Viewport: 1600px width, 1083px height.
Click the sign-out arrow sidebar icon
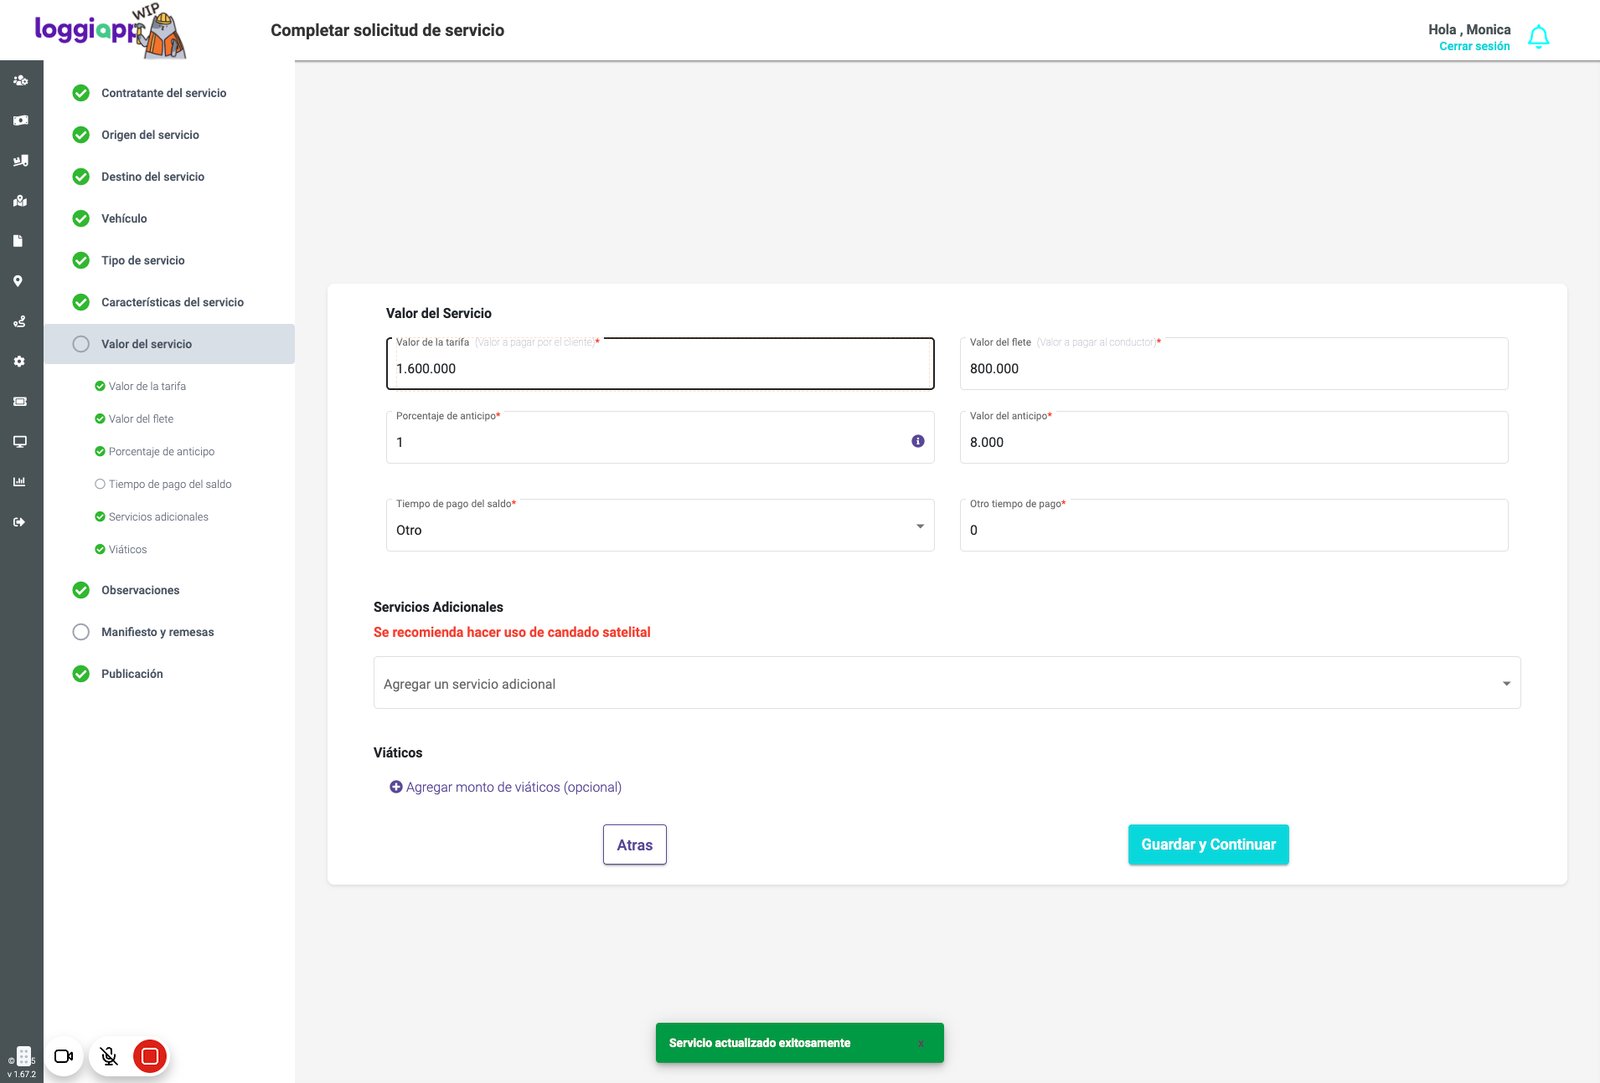[x=19, y=522]
